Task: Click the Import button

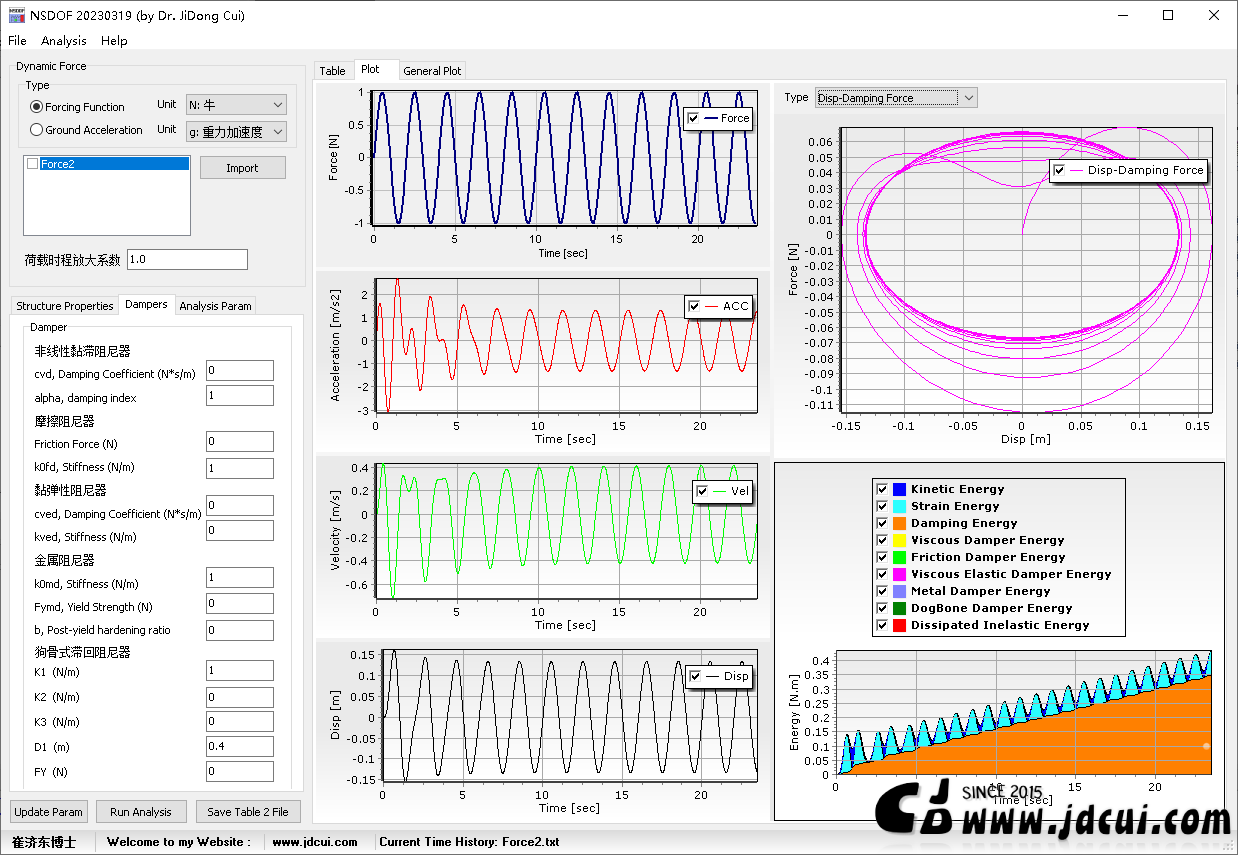Action: click(x=242, y=168)
